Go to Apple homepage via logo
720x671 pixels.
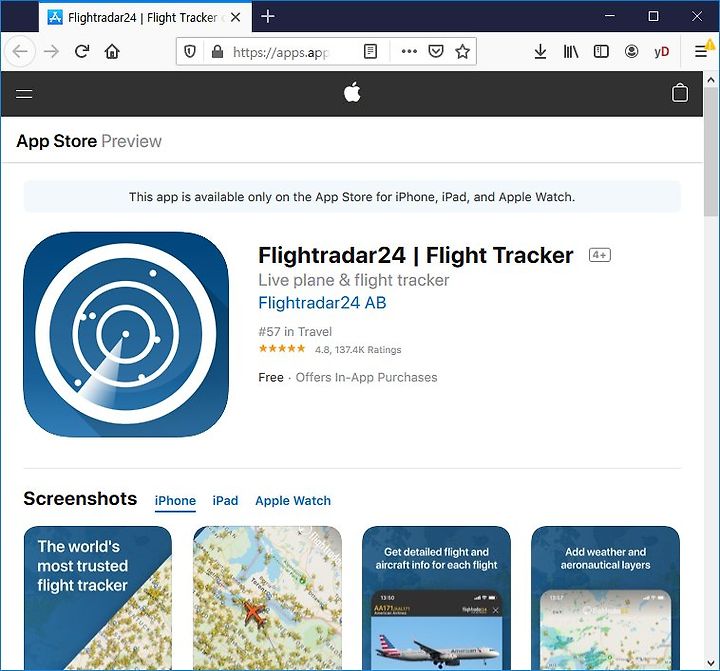352,92
